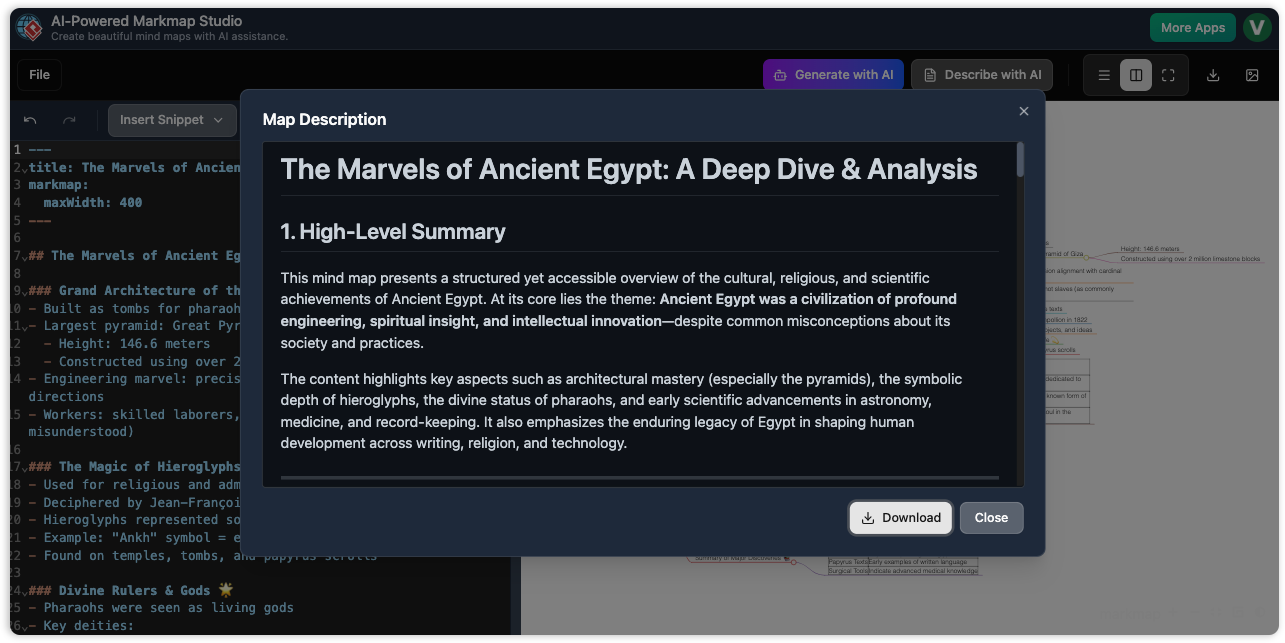Click the More Apps button
The width and height of the screenshot is (1285, 643).
point(1192,28)
